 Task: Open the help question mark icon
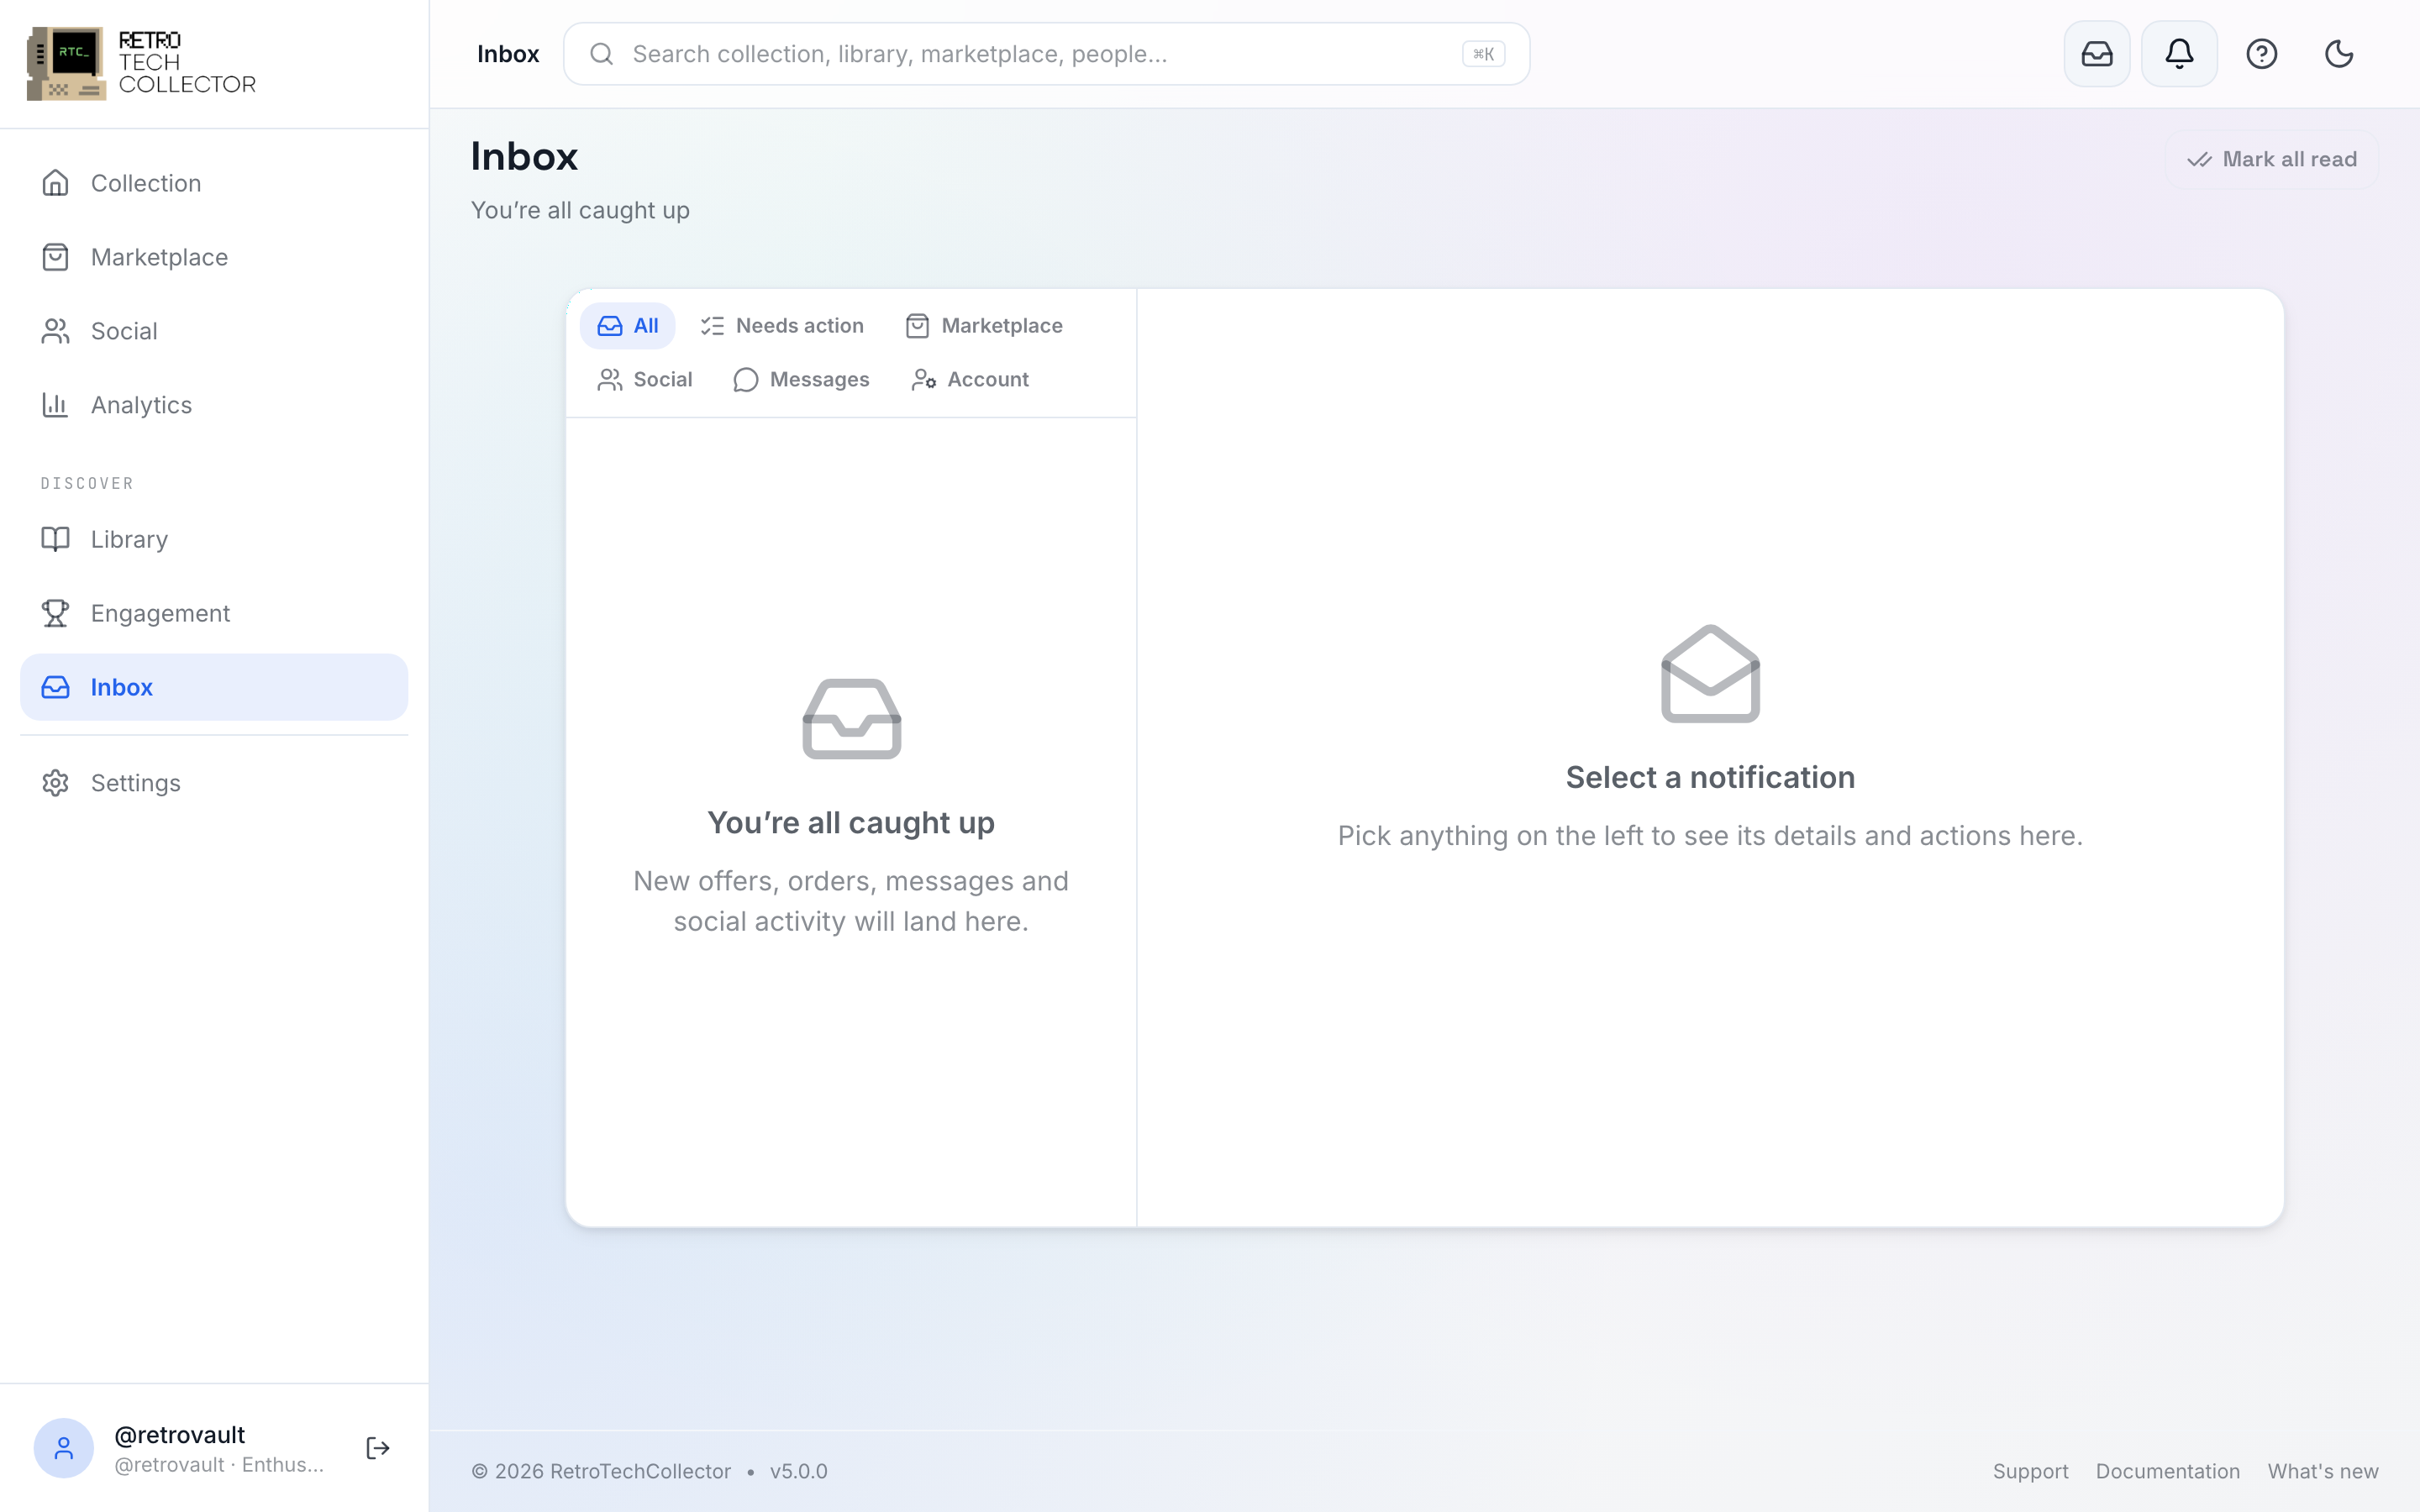pos(2261,54)
